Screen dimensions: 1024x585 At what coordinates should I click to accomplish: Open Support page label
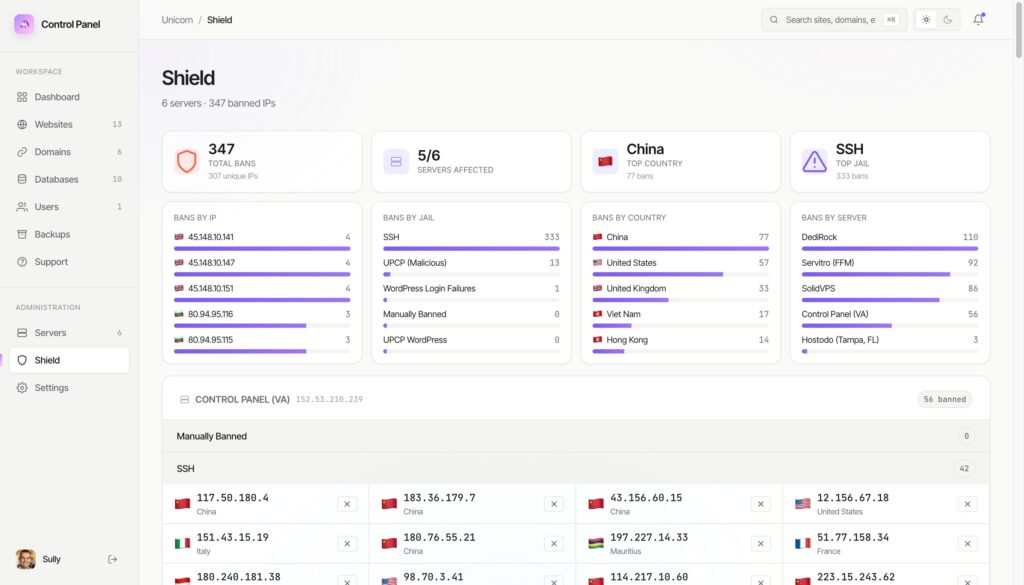51,262
